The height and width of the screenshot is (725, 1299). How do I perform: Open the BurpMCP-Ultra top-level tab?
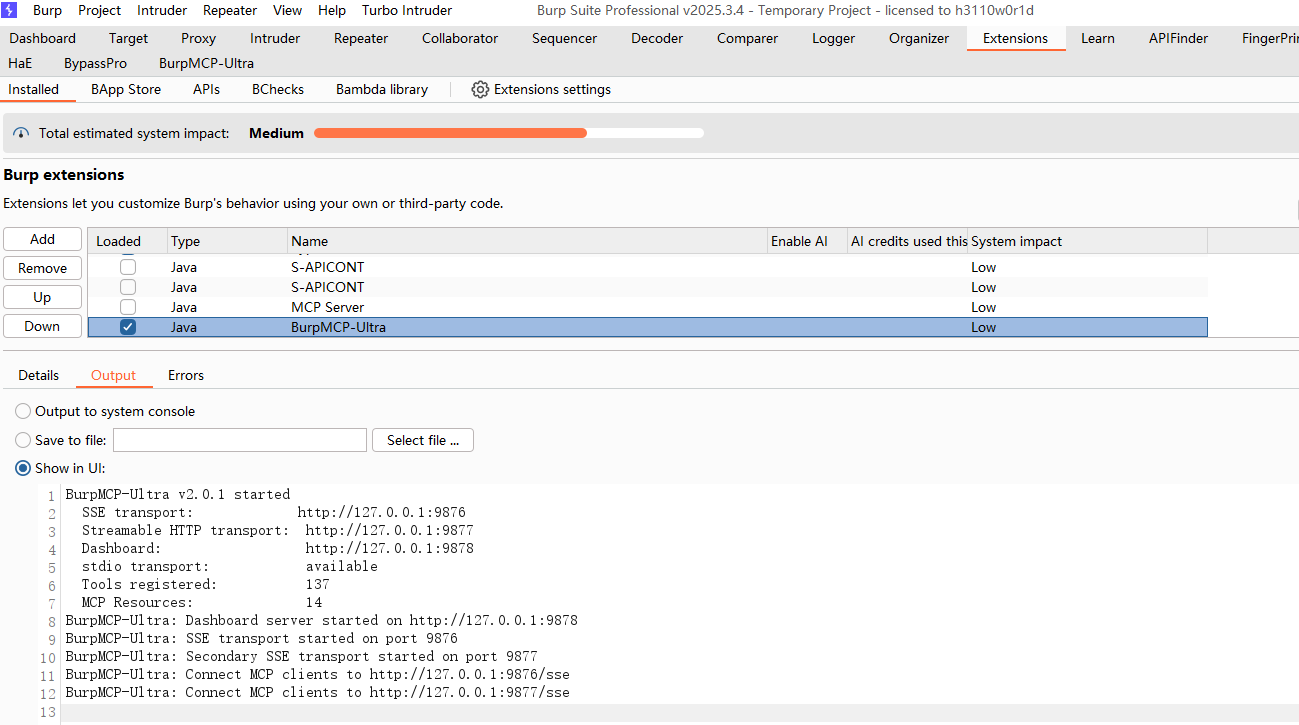tap(206, 63)
